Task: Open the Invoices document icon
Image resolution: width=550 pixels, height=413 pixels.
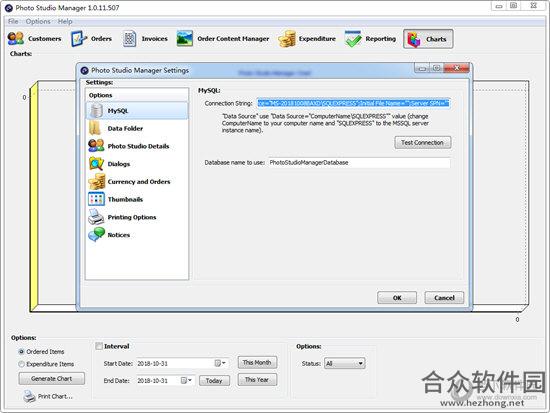Action: tap(129, 39)
